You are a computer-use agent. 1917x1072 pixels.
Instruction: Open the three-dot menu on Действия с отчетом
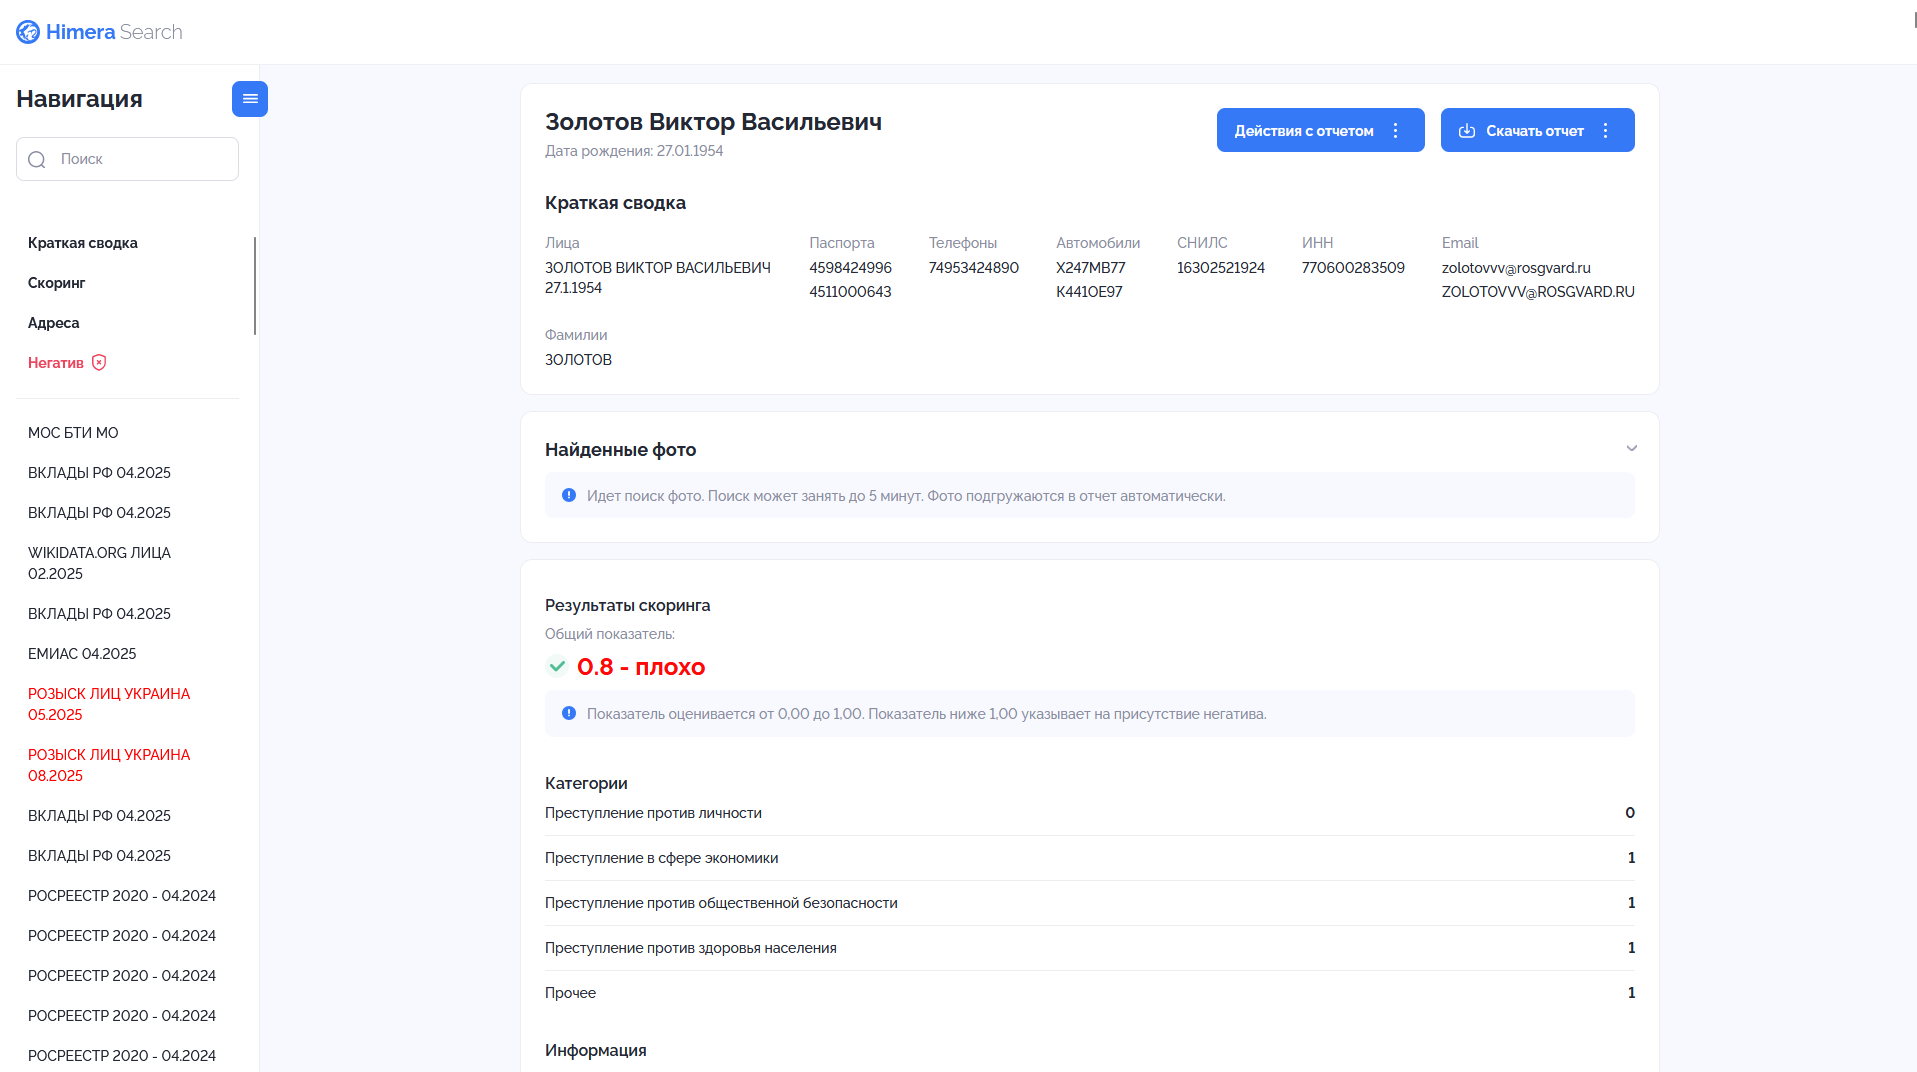pyautogui.click(x=1396, y=131)
